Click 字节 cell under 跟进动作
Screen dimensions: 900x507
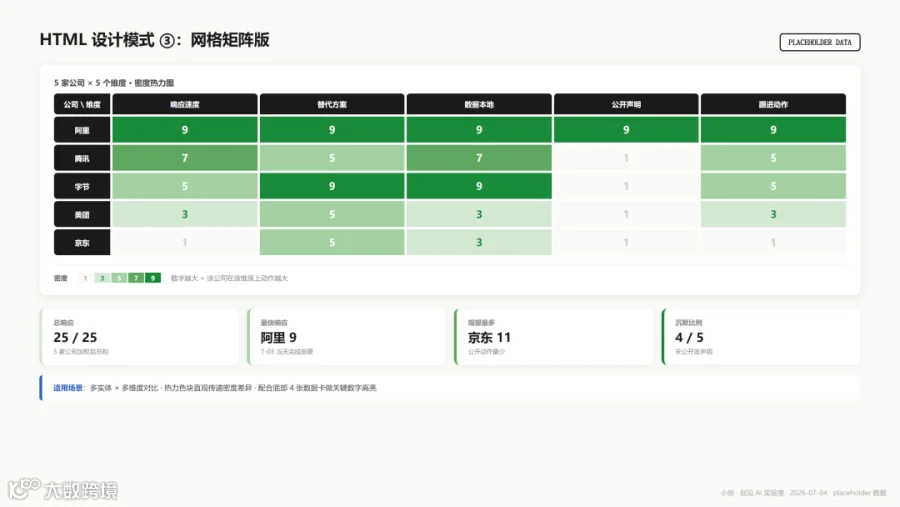point(773,186)
